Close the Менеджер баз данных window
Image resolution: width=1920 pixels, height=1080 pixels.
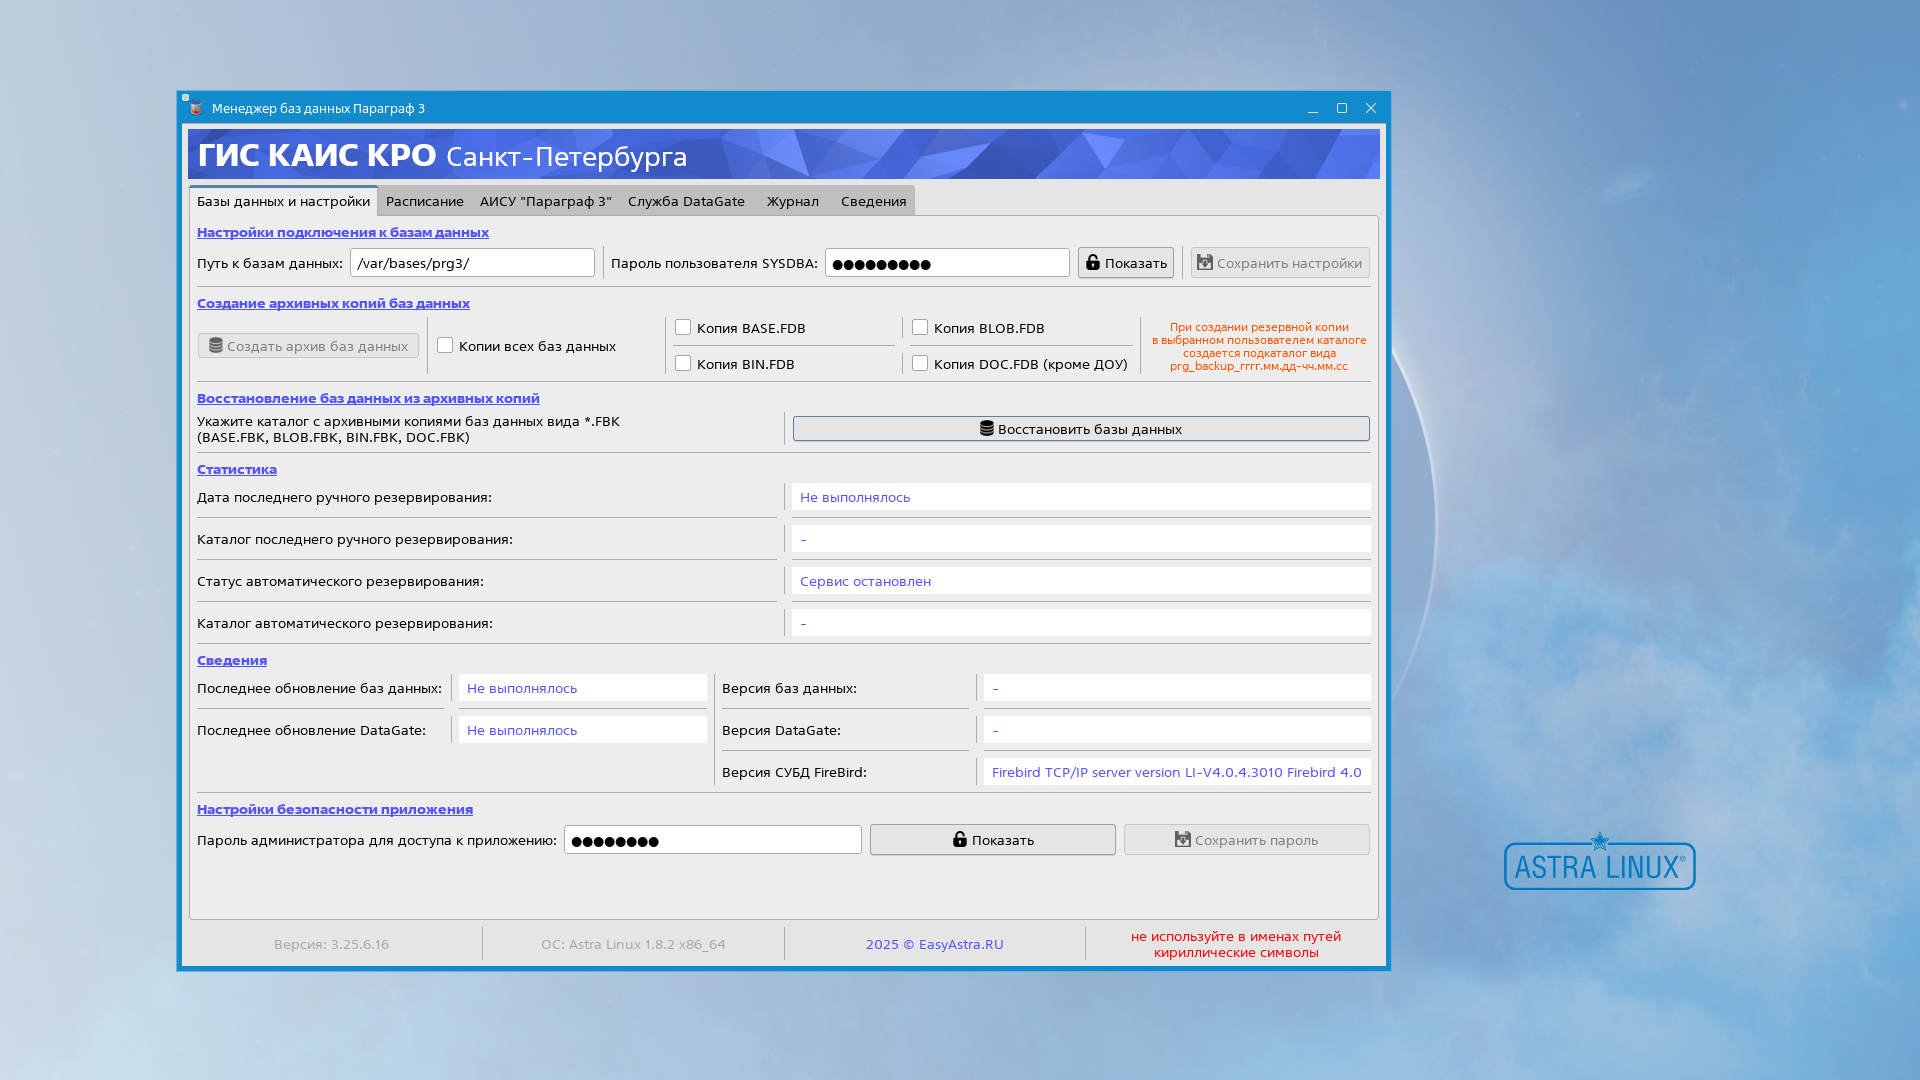1371,108
